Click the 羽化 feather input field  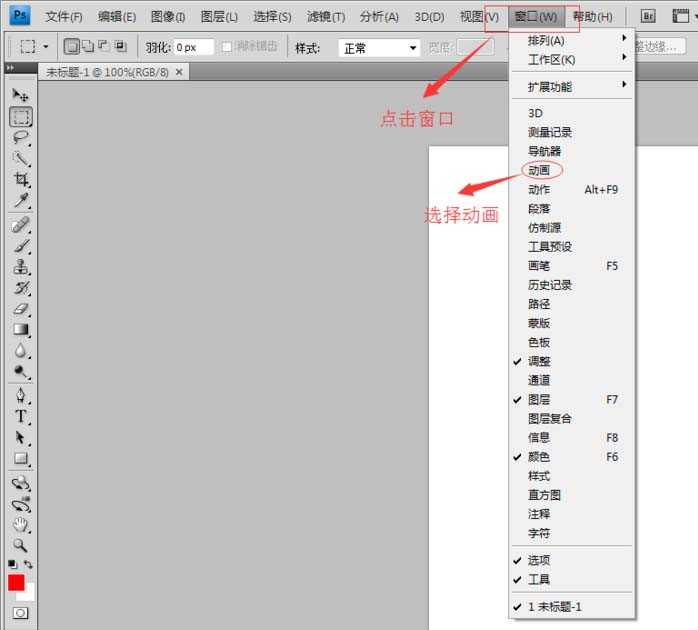(x=194, y=48)
